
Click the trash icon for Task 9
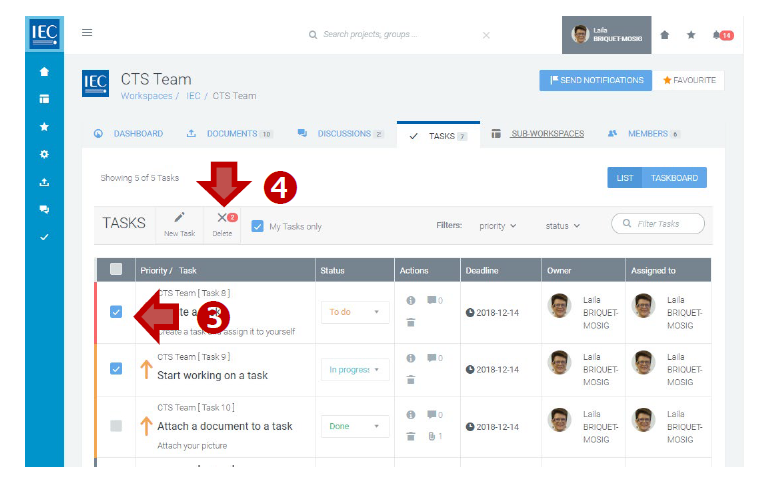pos(410,380)
